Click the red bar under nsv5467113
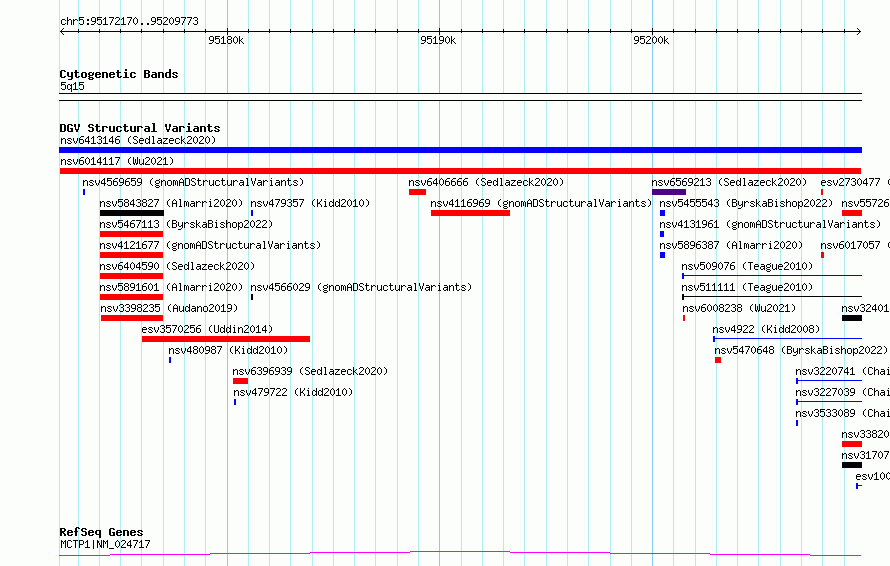The image size is (890, 566). pos(131,234)
